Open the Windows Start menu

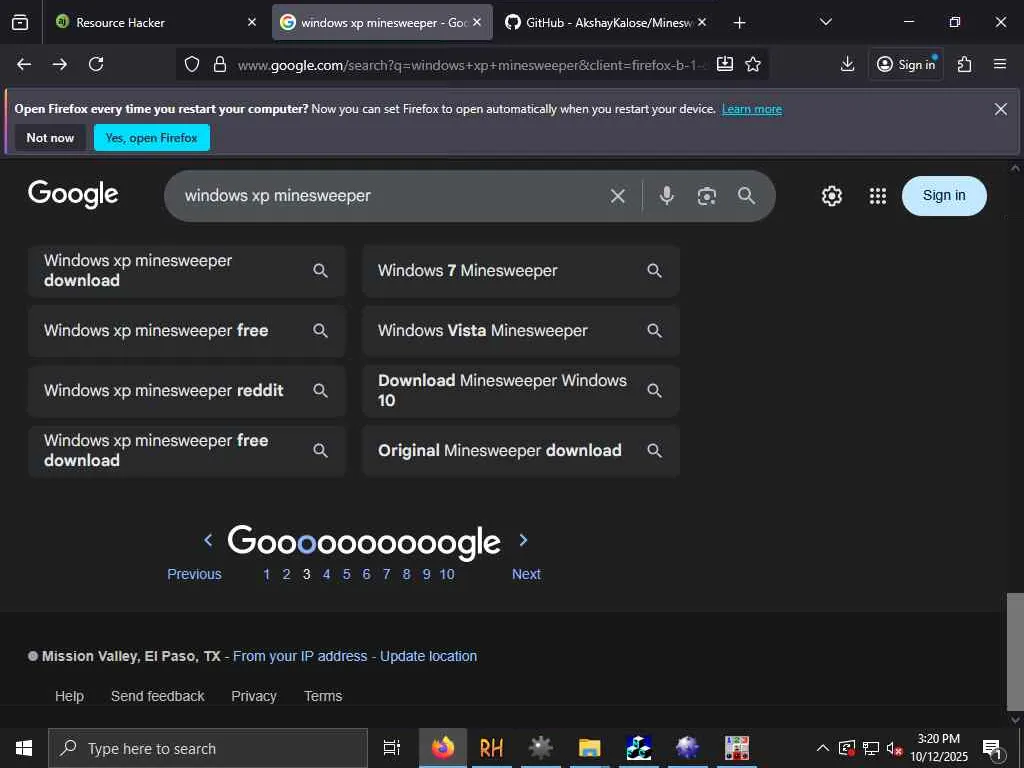tap(24, 748)
